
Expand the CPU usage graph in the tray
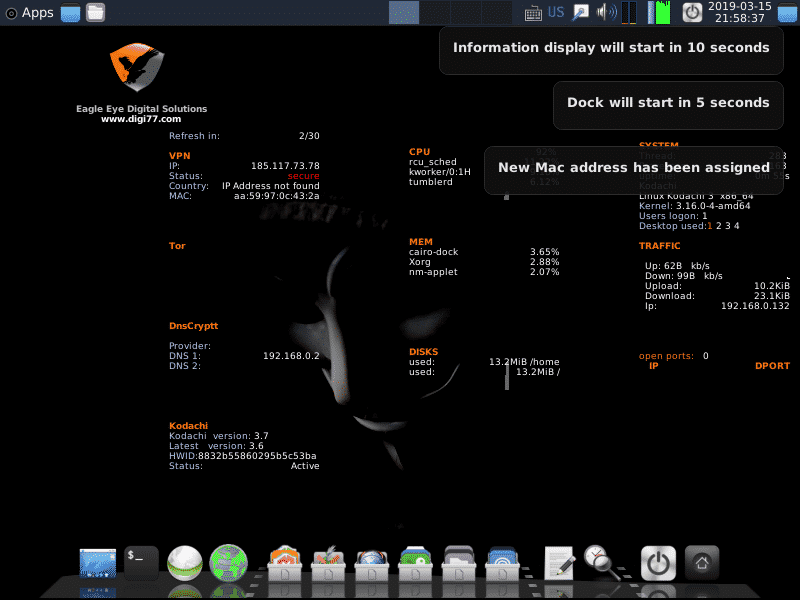(628, 13)
